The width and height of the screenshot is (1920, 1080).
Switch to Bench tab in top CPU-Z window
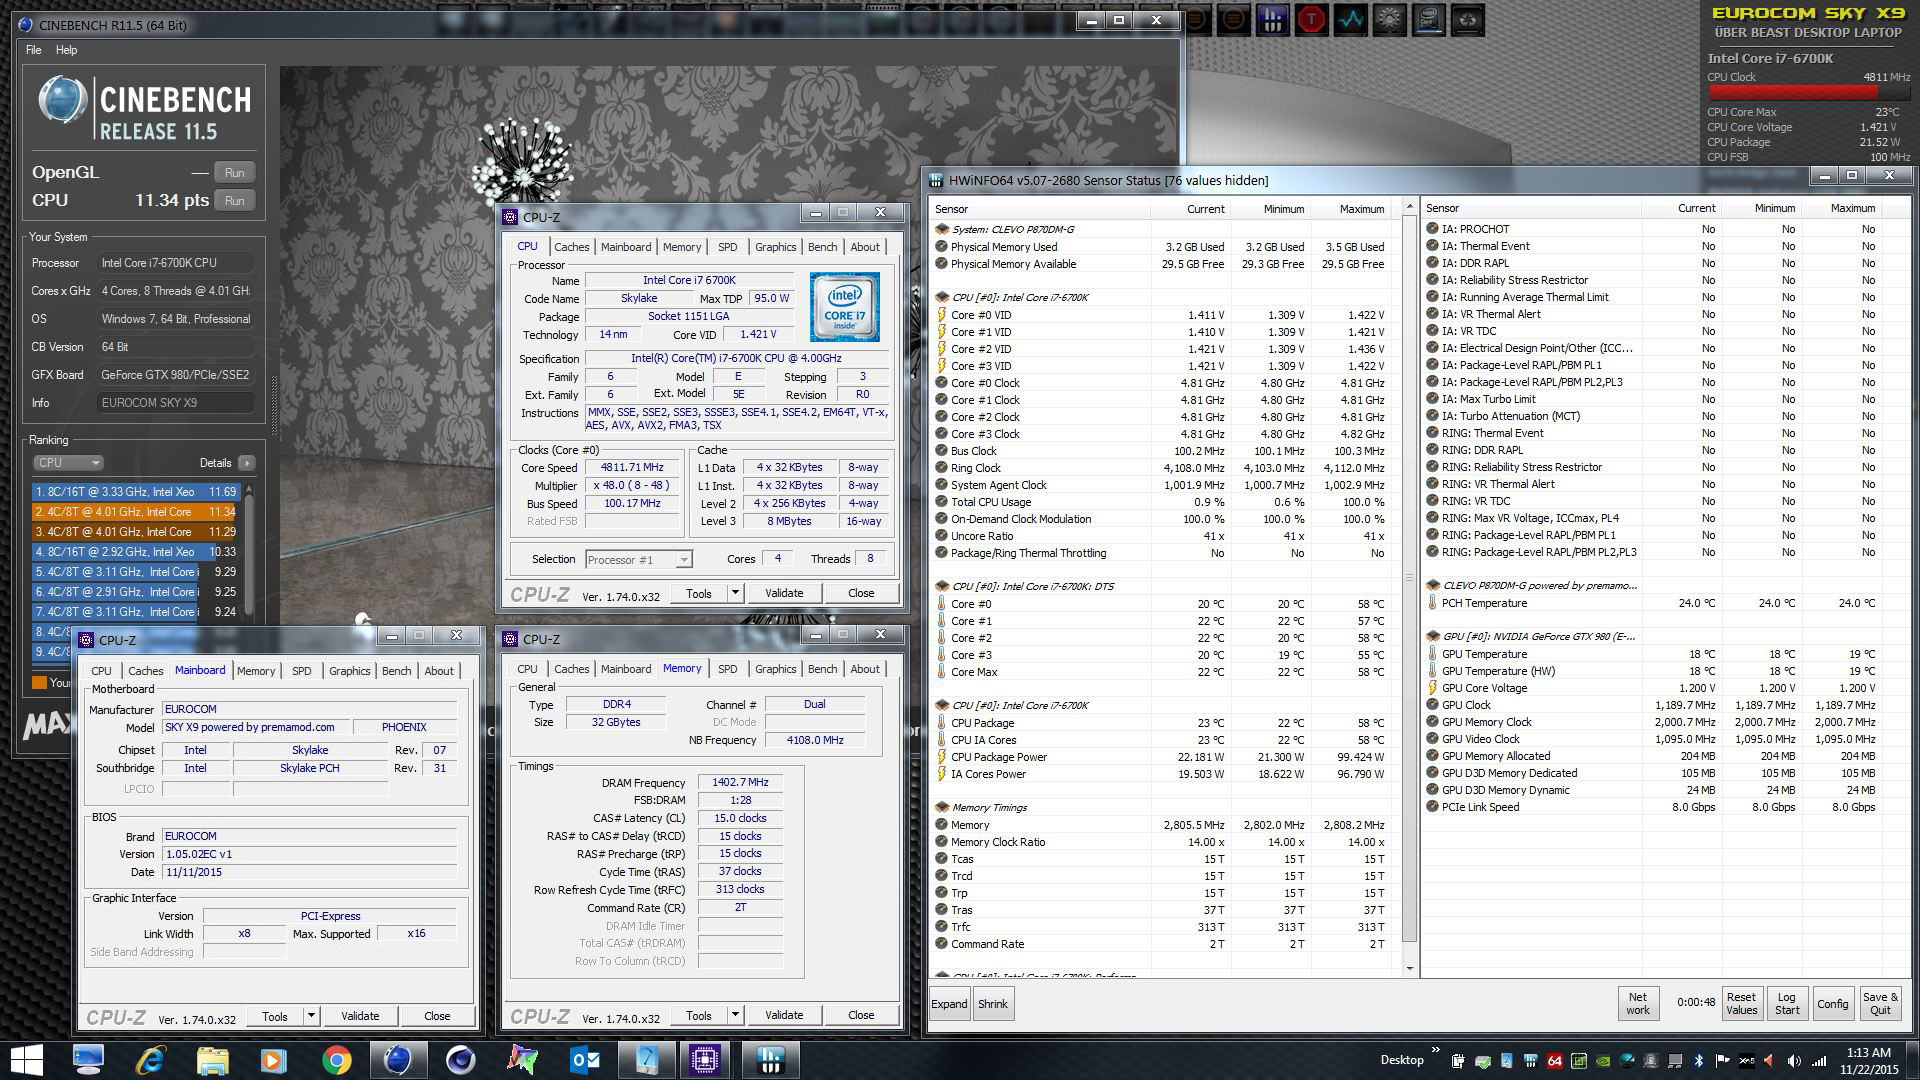[823, 247]
